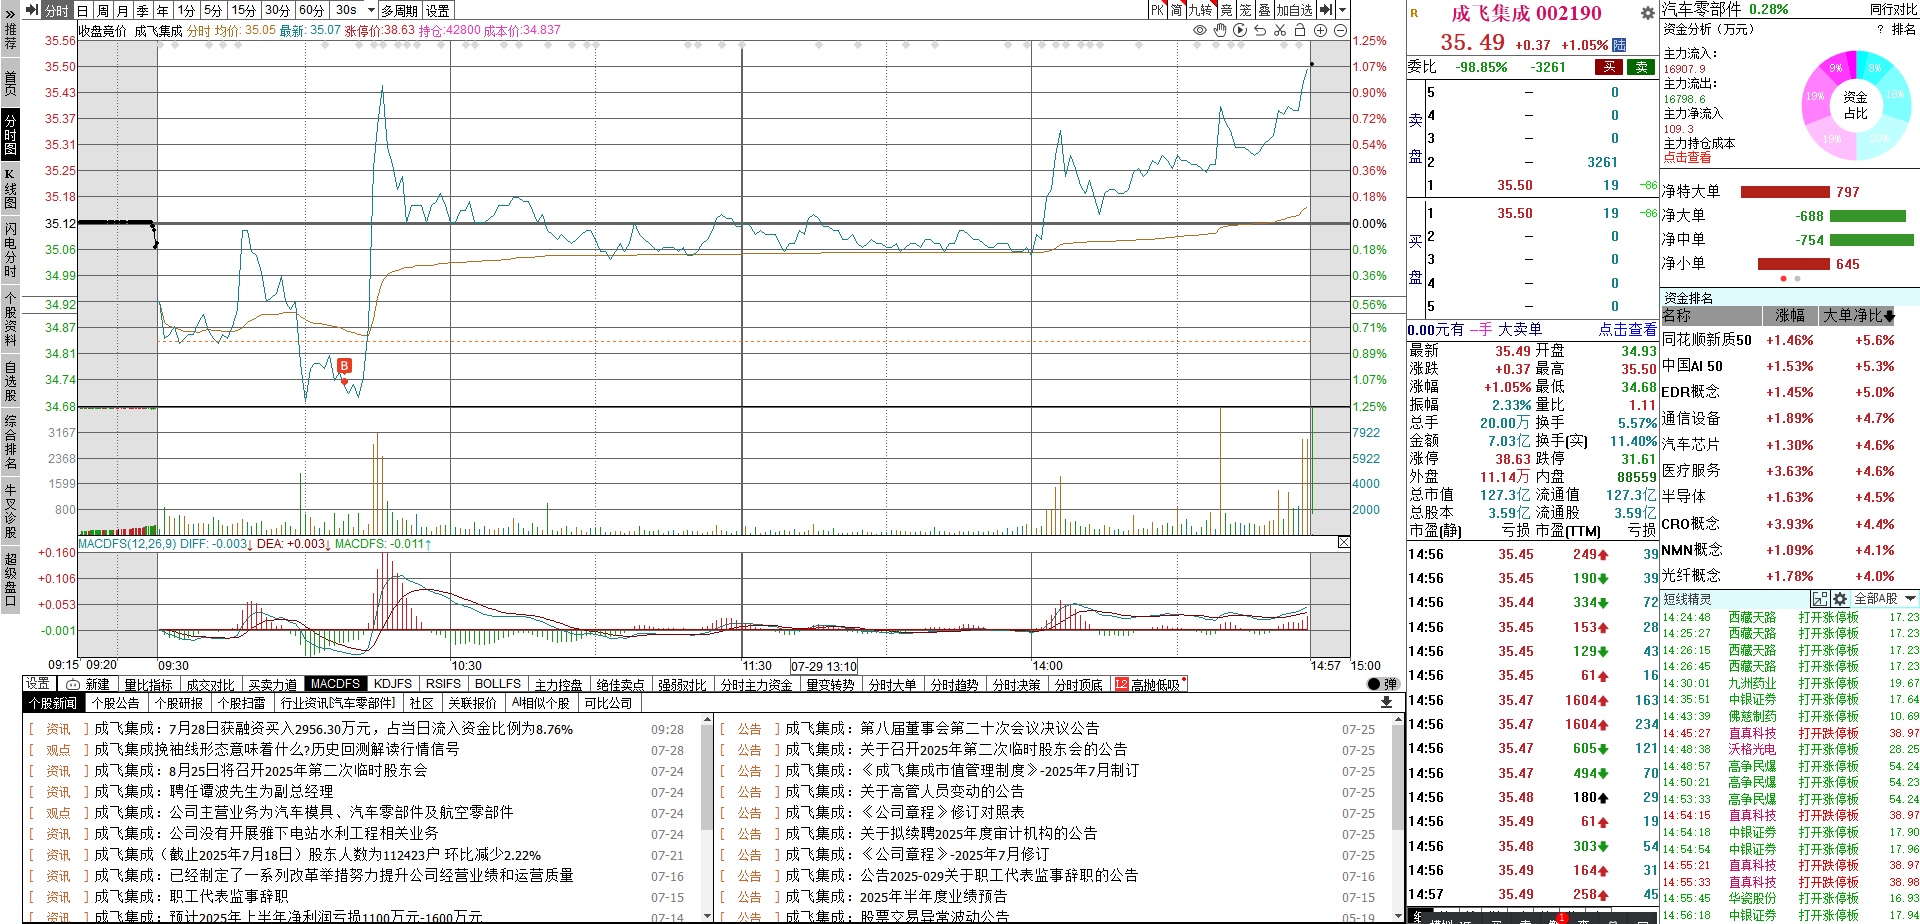Click the green 卖 sell button
Viewport: 1920px width, 924px height.
[1641, 67]
